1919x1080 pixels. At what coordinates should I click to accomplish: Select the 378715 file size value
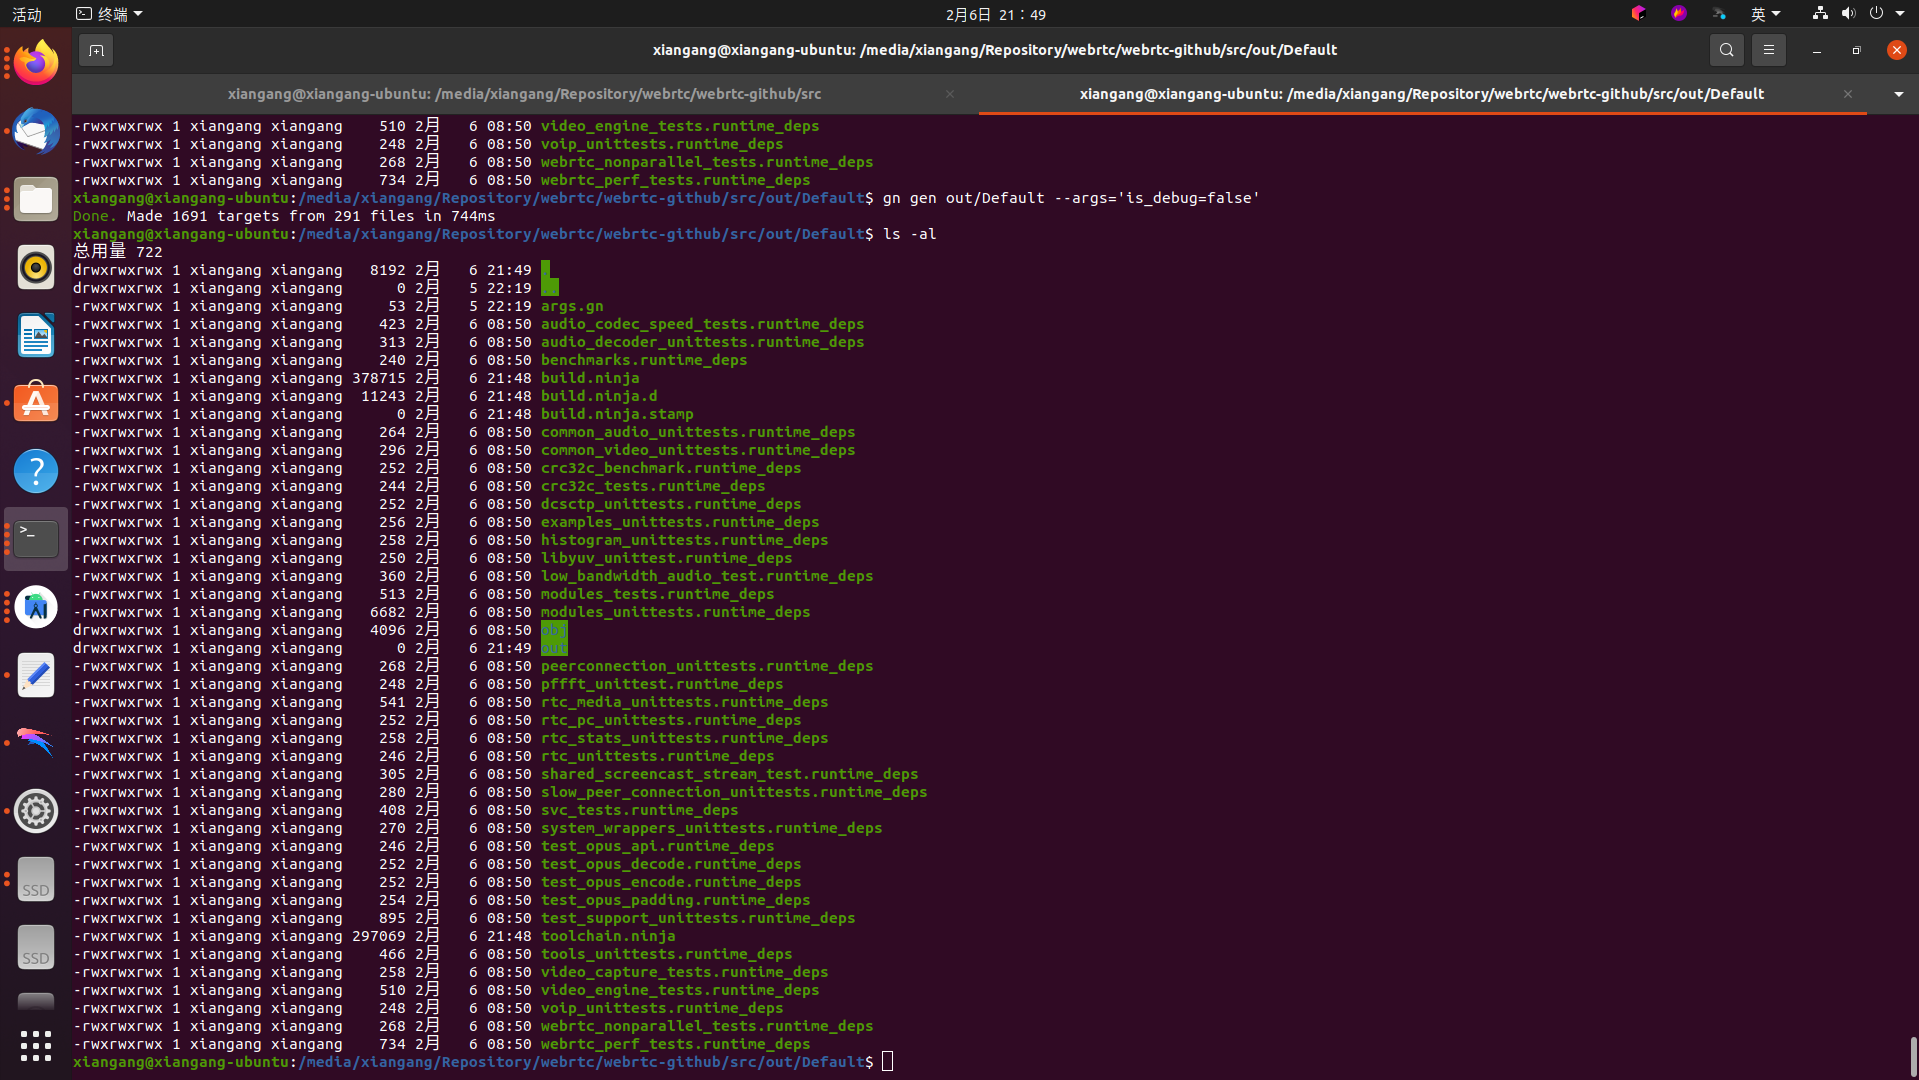pos(379,378)
